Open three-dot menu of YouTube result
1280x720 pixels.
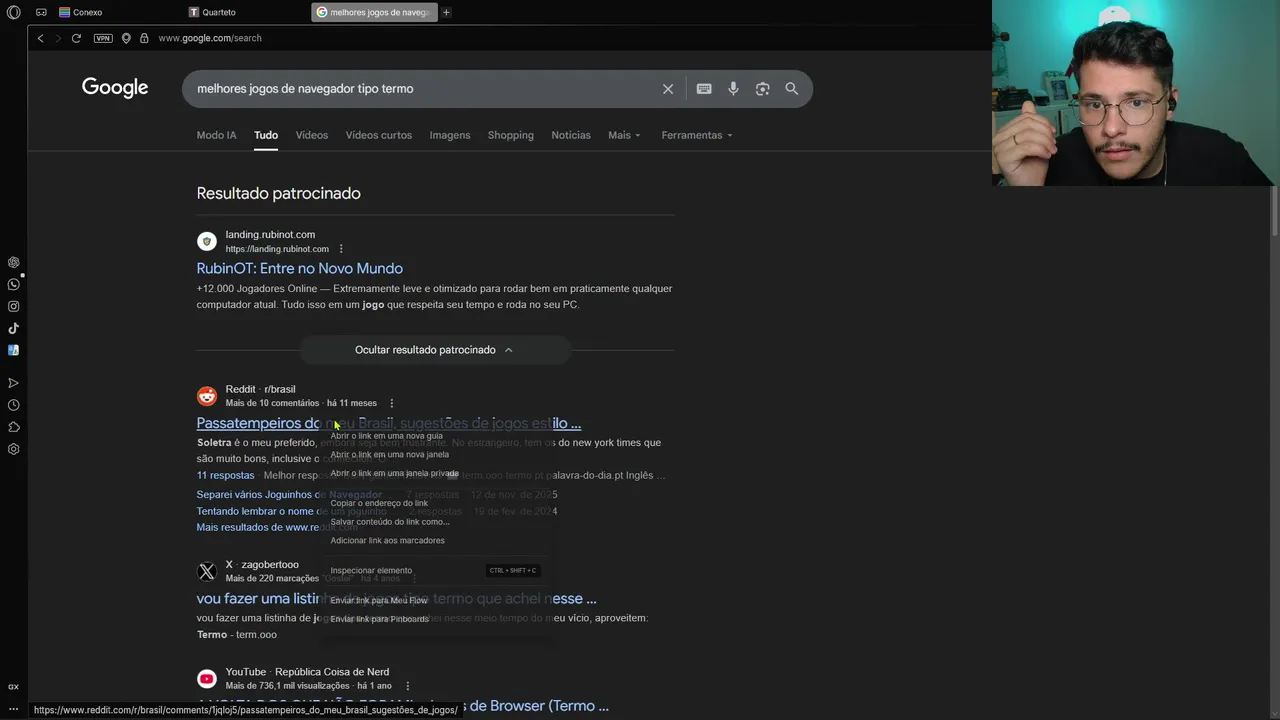click(x=407, y=686)
